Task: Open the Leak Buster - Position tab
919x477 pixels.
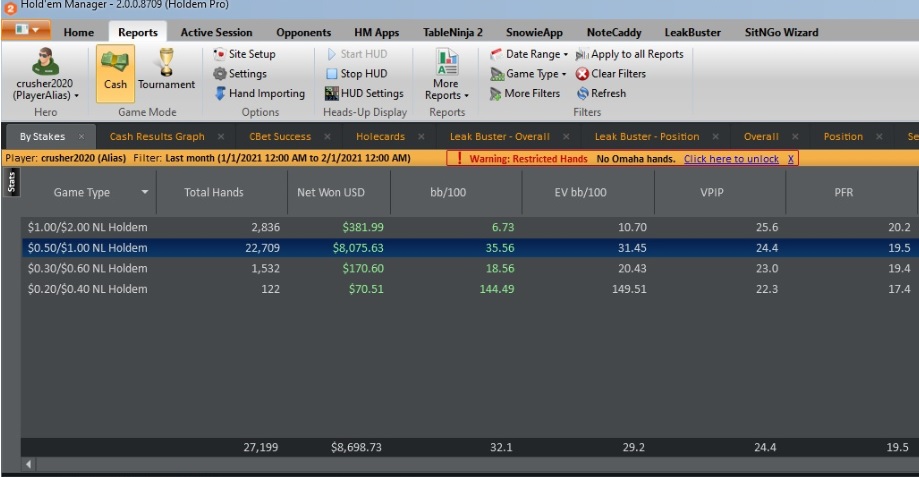Action: click(647, 137)
